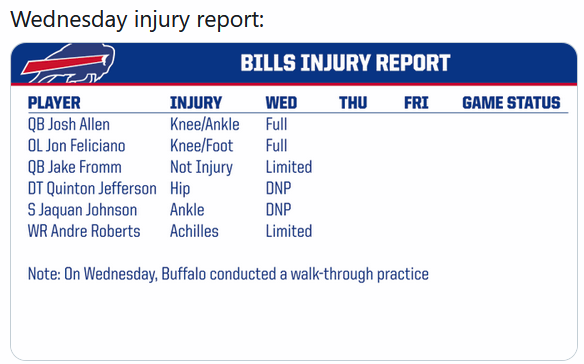Click the GAME STATUS column header

point(511,103)
